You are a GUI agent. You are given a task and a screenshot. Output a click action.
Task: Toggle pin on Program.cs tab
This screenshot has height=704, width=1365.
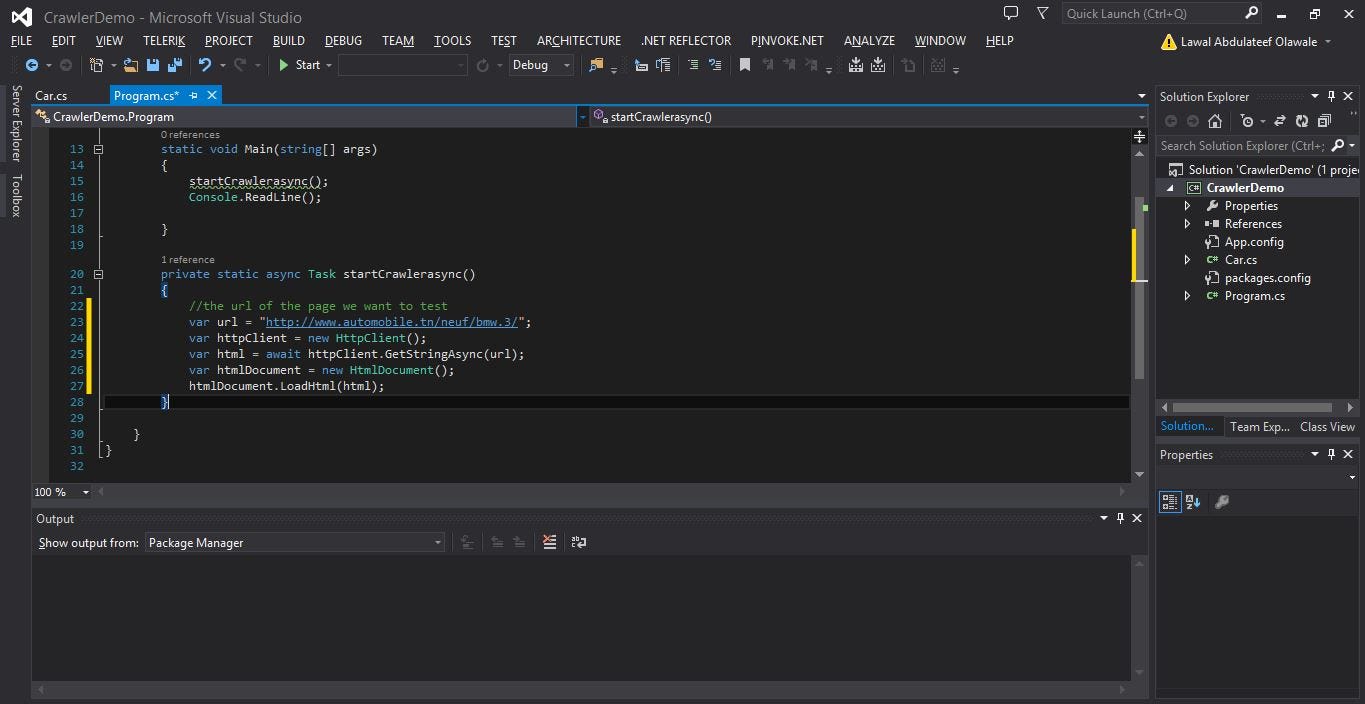194,95
